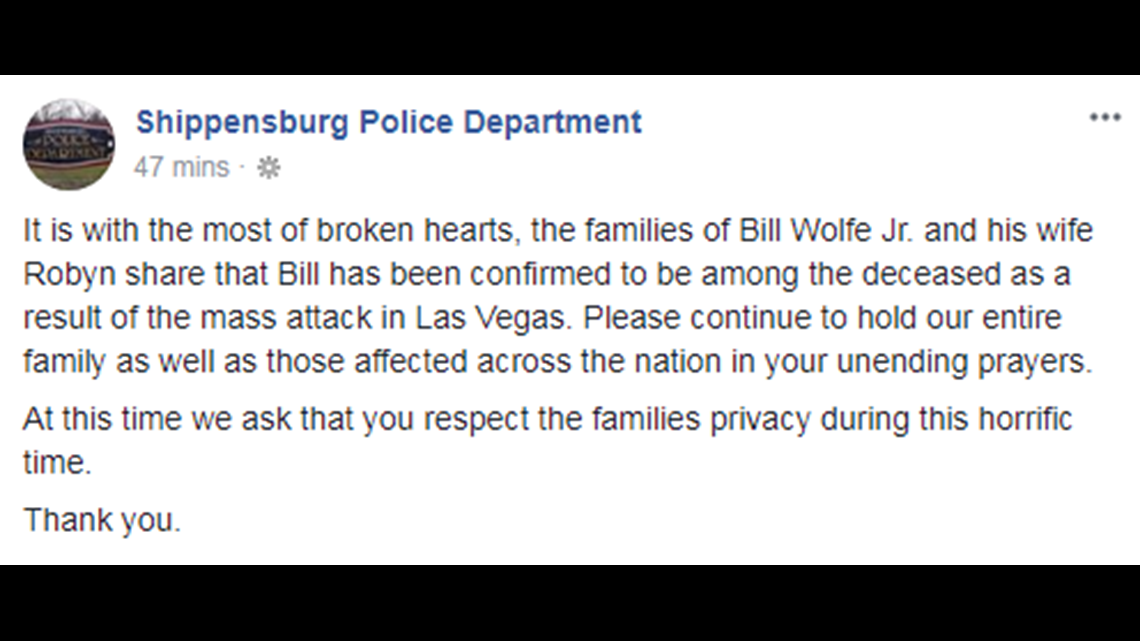Click the 'among the deceased' phrase
The height and width of the screenshot is (641, 1140).
point(851,275)
